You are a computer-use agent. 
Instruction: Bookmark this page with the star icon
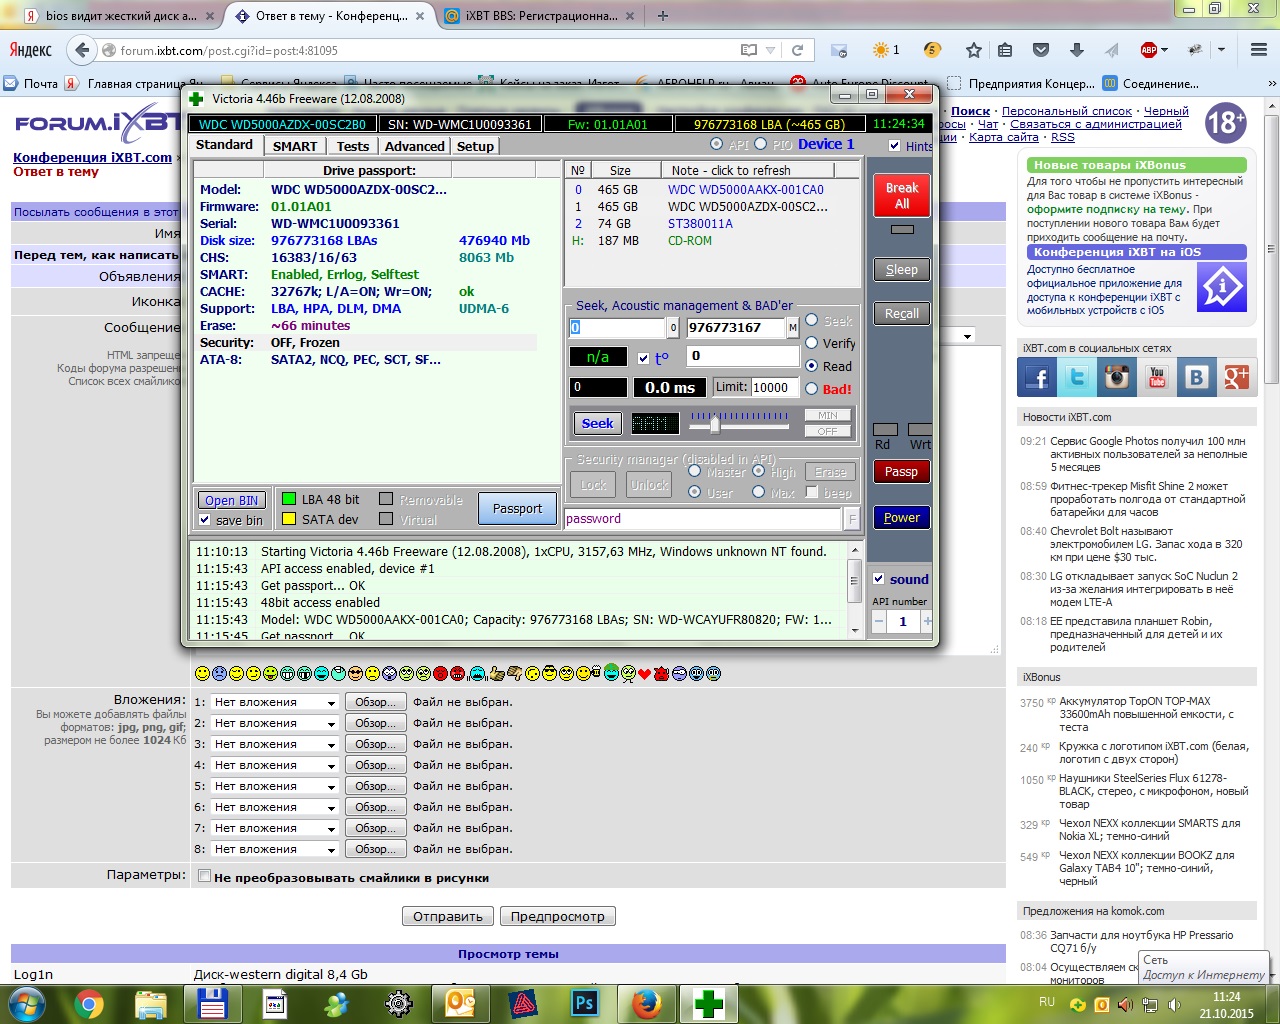(x=973, y=50)
